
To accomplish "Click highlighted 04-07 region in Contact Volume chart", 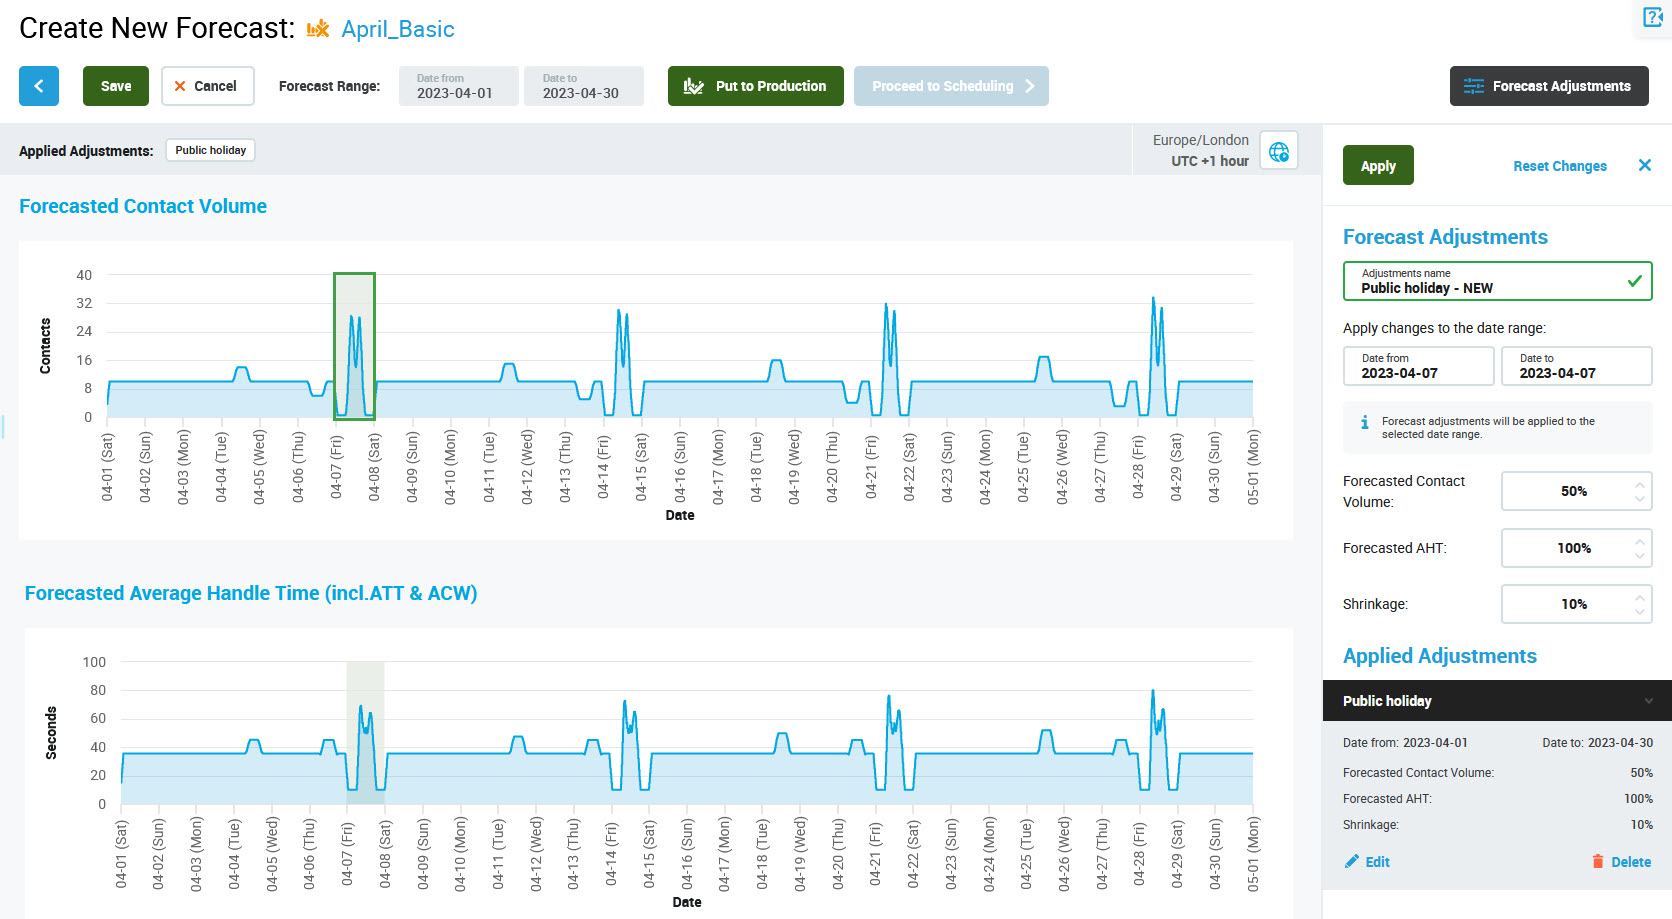I will pyautogui.click(x=354, y=346).
